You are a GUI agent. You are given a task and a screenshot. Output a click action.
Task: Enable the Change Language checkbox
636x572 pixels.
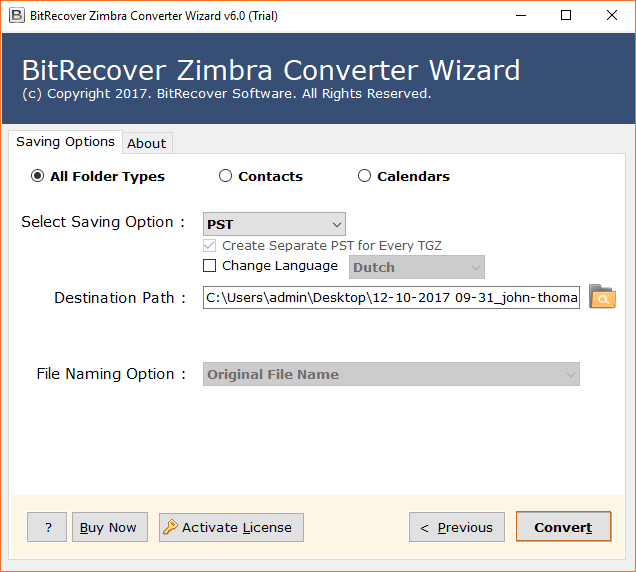(209, 266)
